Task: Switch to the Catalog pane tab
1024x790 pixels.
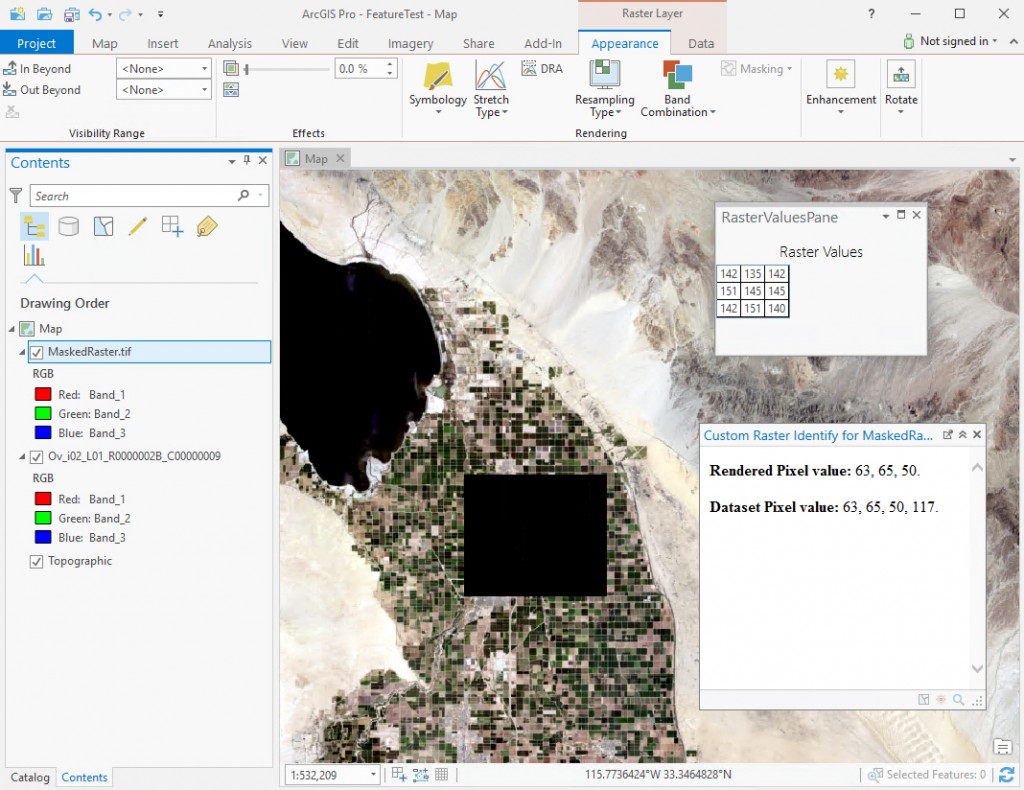Action: tap(30, 777)
